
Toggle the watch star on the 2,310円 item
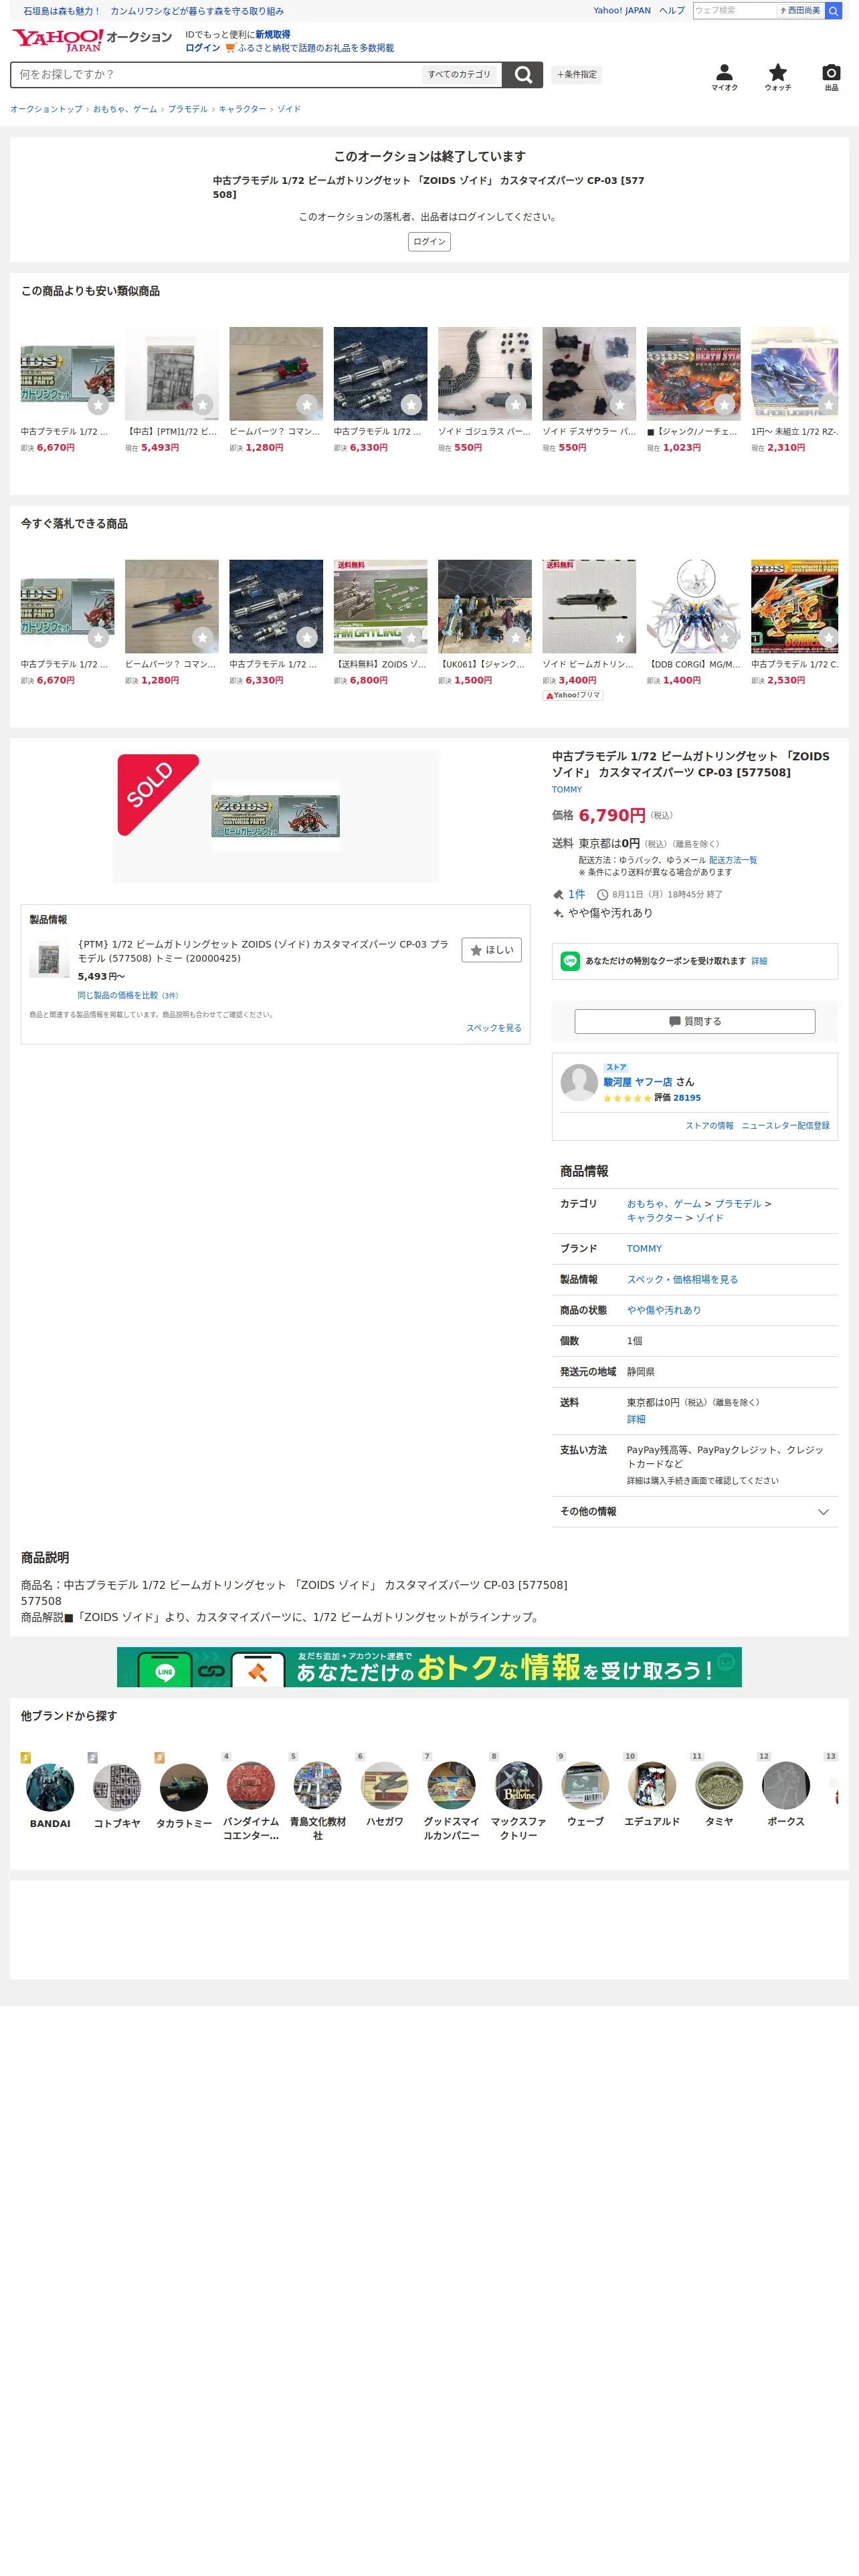(827, 405)
